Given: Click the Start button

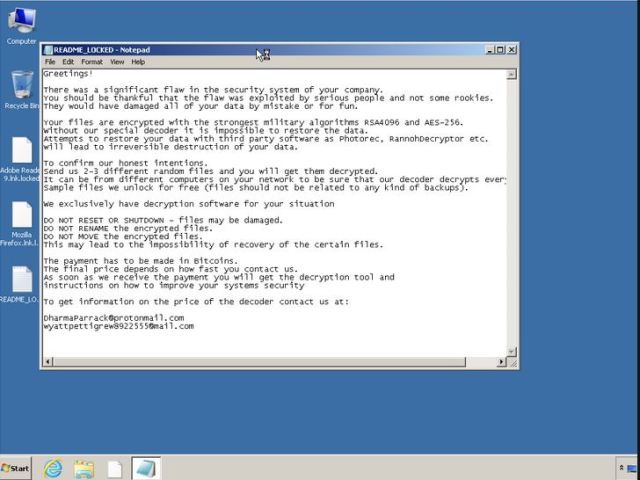Looking at the screenshot, I should click(16, 468).
